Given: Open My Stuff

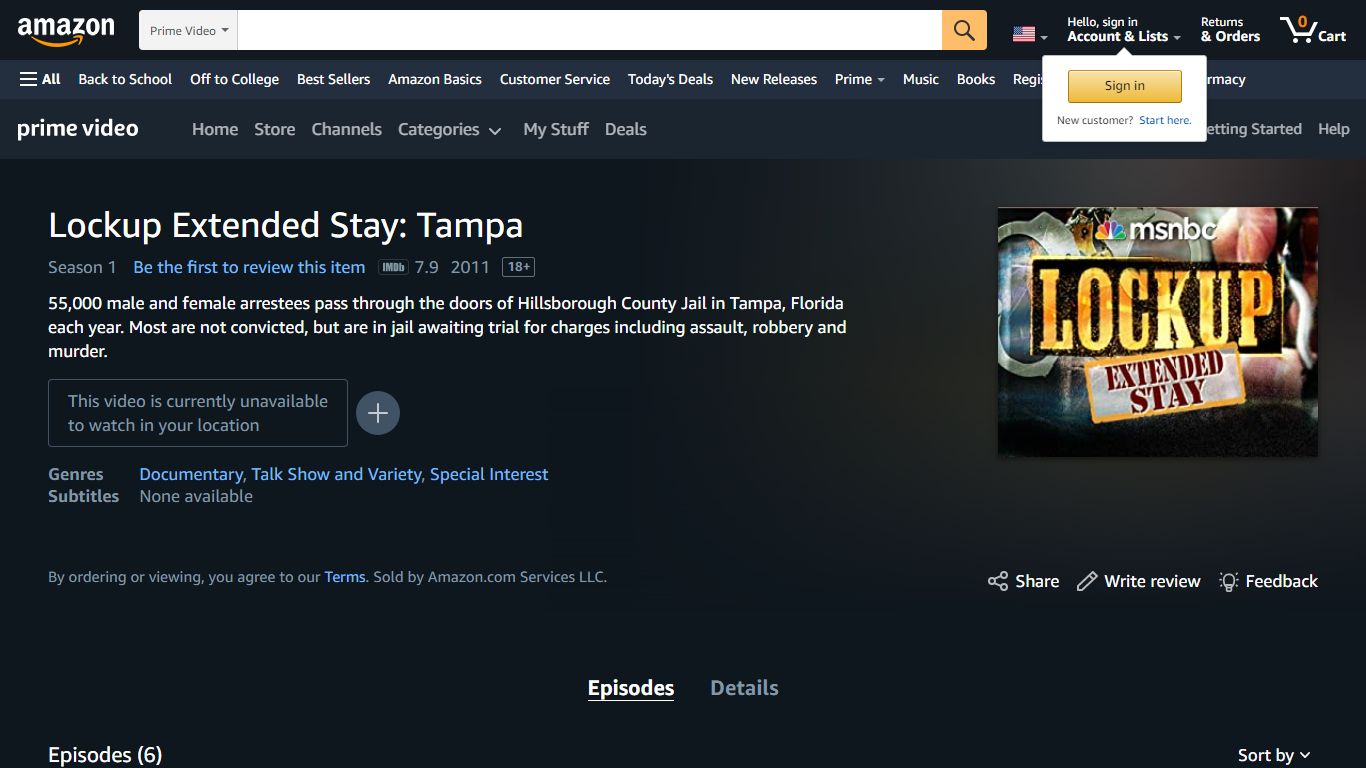Looking at the screenshot, I should point(556,129).
